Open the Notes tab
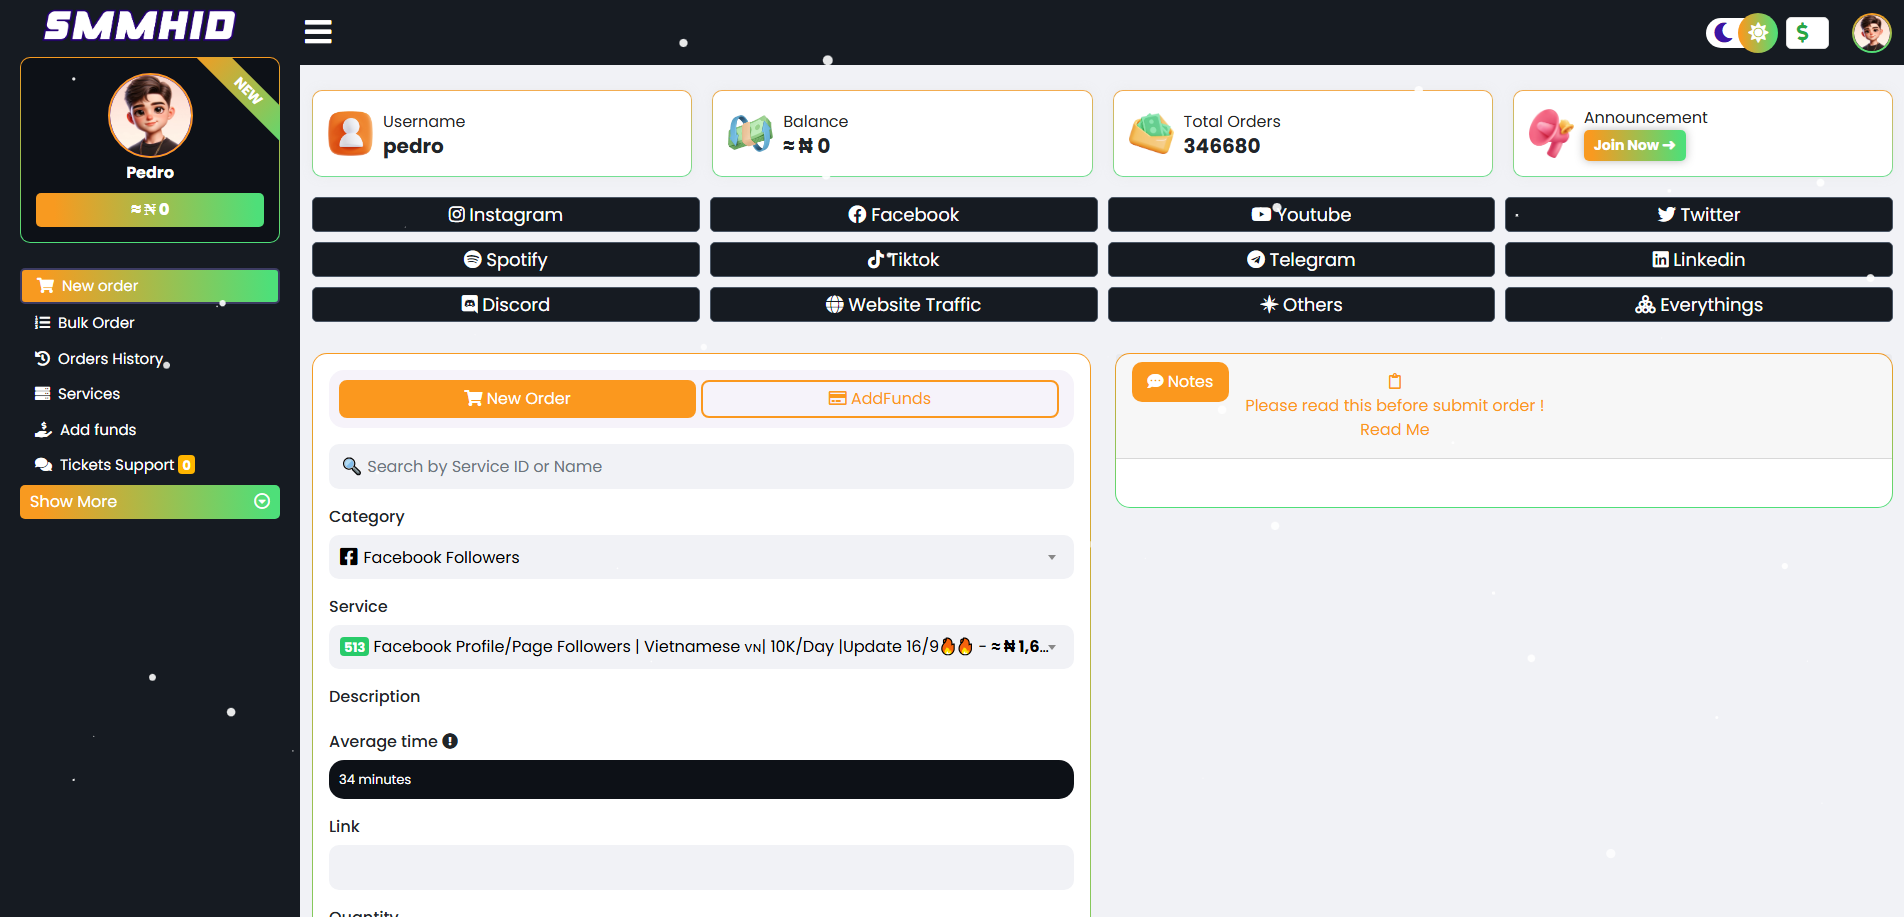 point(1180,382)
